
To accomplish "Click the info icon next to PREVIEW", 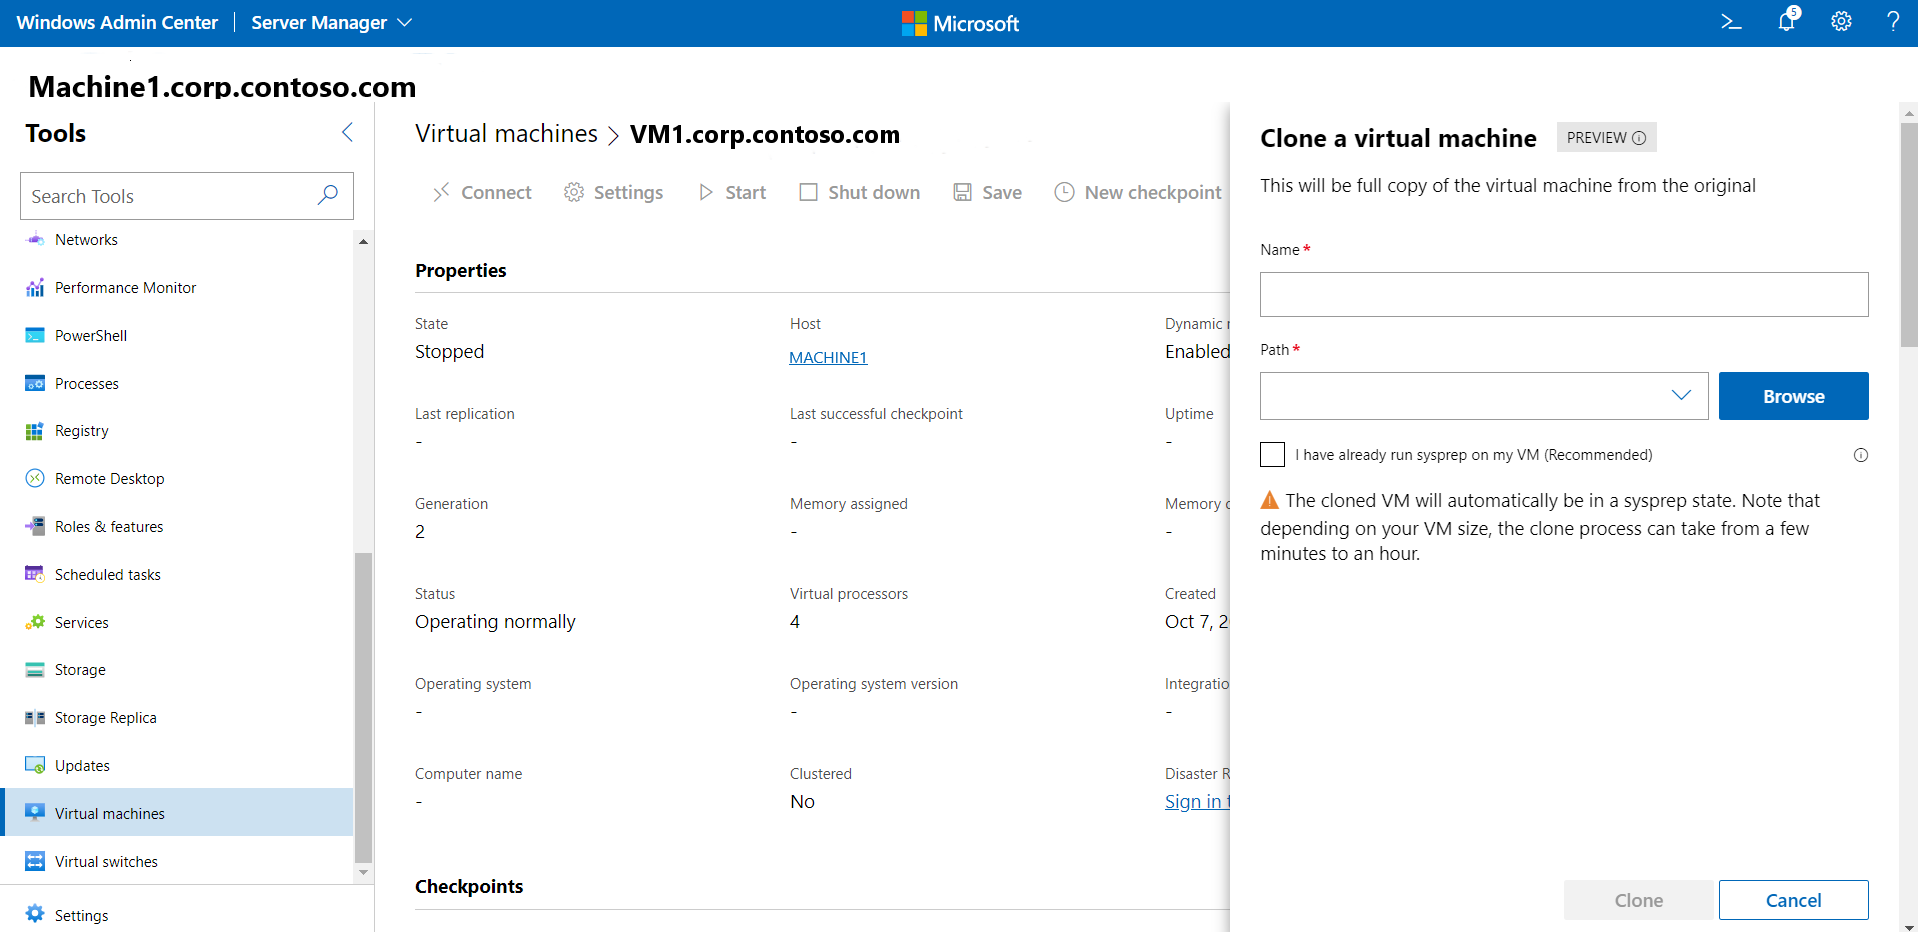I will 1639,138.
